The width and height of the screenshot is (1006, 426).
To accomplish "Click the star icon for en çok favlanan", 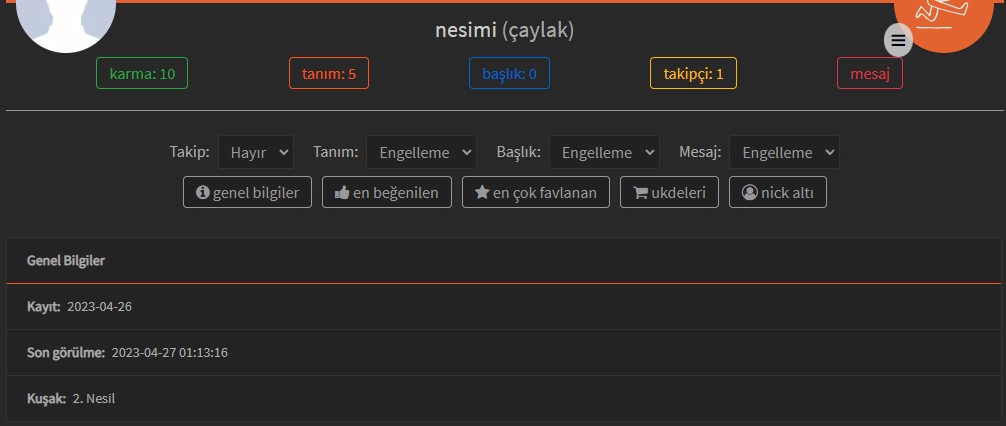I will pyautogui.click(x=482, y=192).
